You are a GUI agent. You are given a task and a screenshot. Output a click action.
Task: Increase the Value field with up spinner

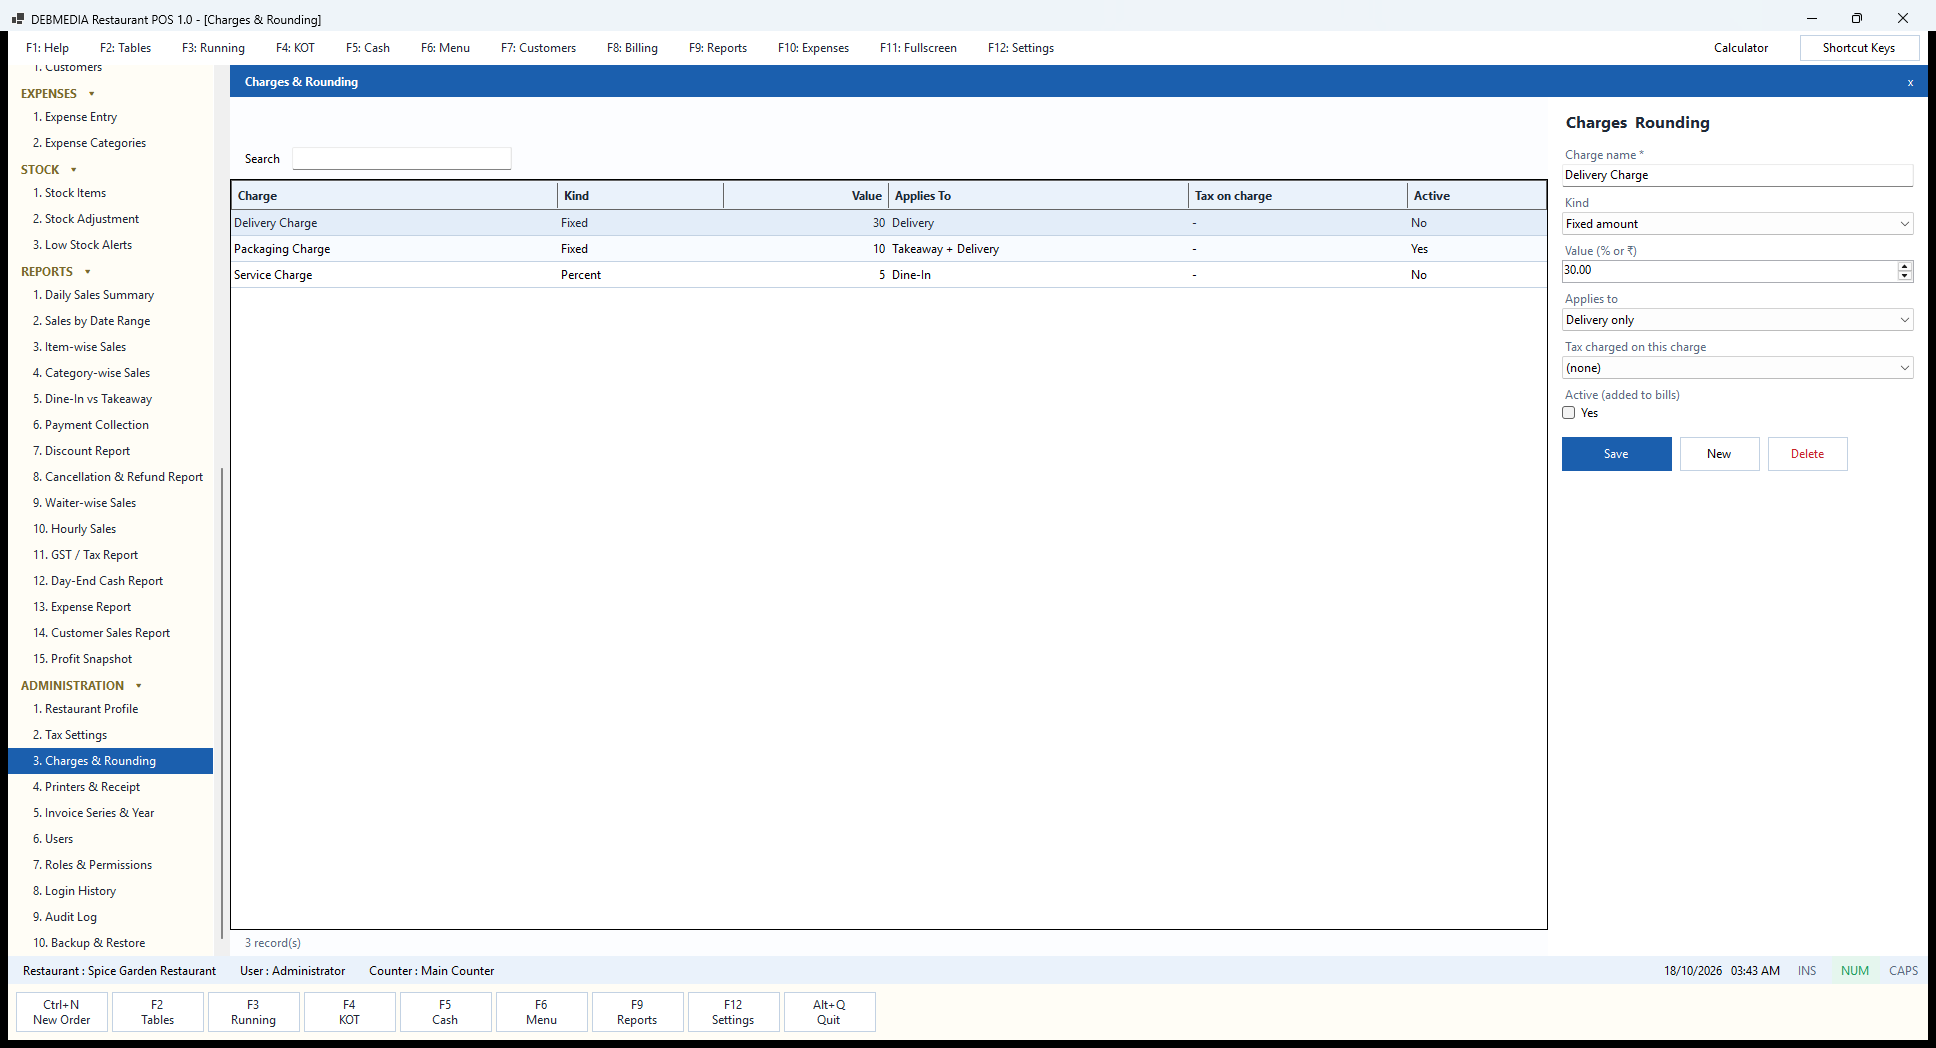click(1904, 266)
